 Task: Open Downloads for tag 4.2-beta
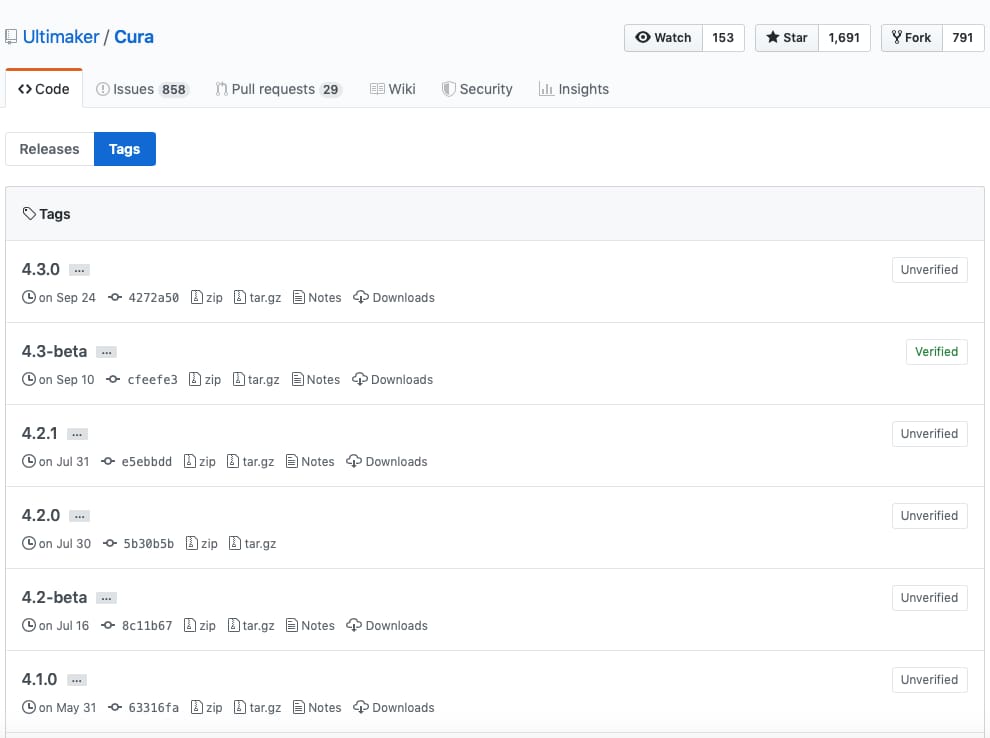tap(387, 626)
